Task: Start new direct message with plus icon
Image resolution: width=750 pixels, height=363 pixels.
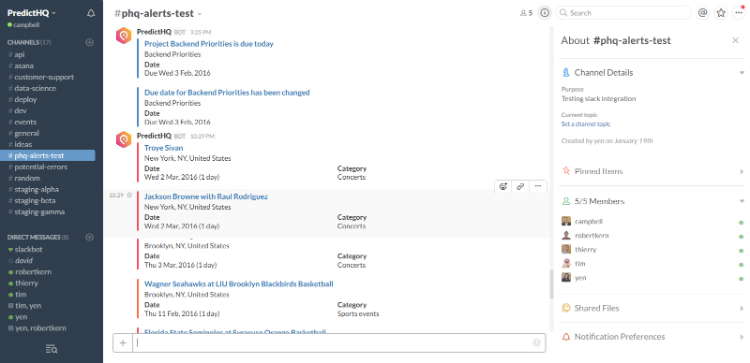Action: pyautogui.click(x=89, y=237)
